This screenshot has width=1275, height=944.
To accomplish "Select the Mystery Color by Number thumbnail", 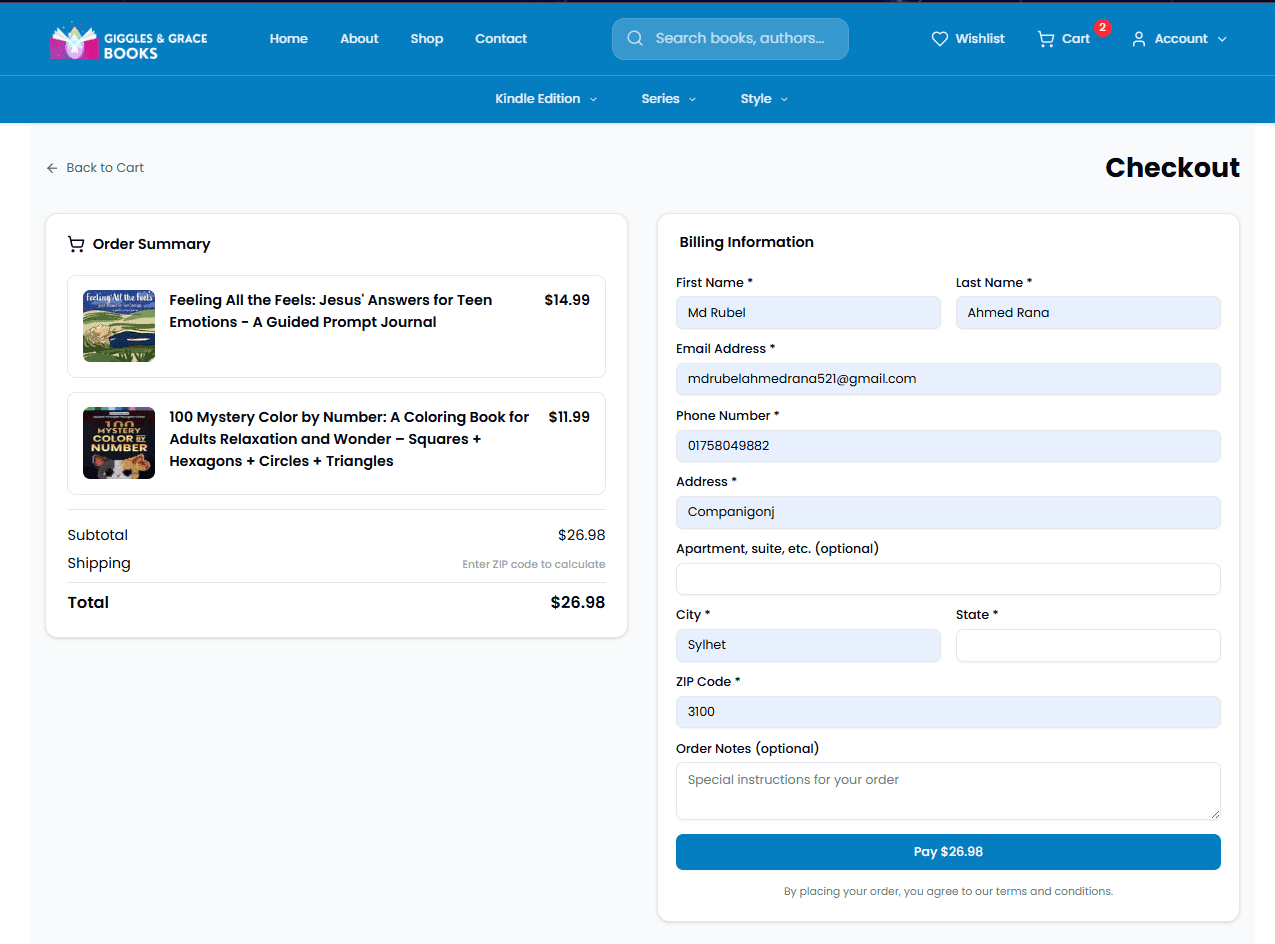I will click(119, 443).
